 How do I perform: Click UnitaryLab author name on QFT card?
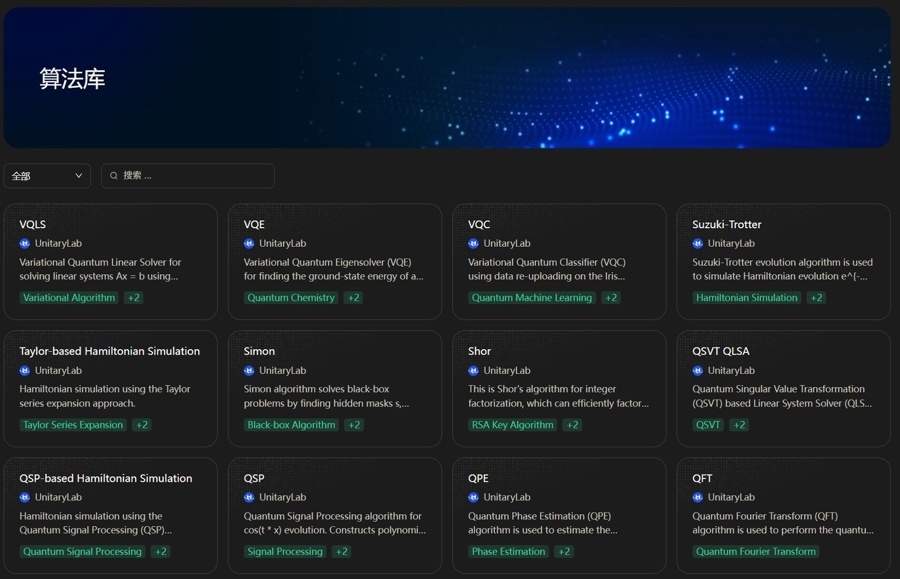[731, 497]
